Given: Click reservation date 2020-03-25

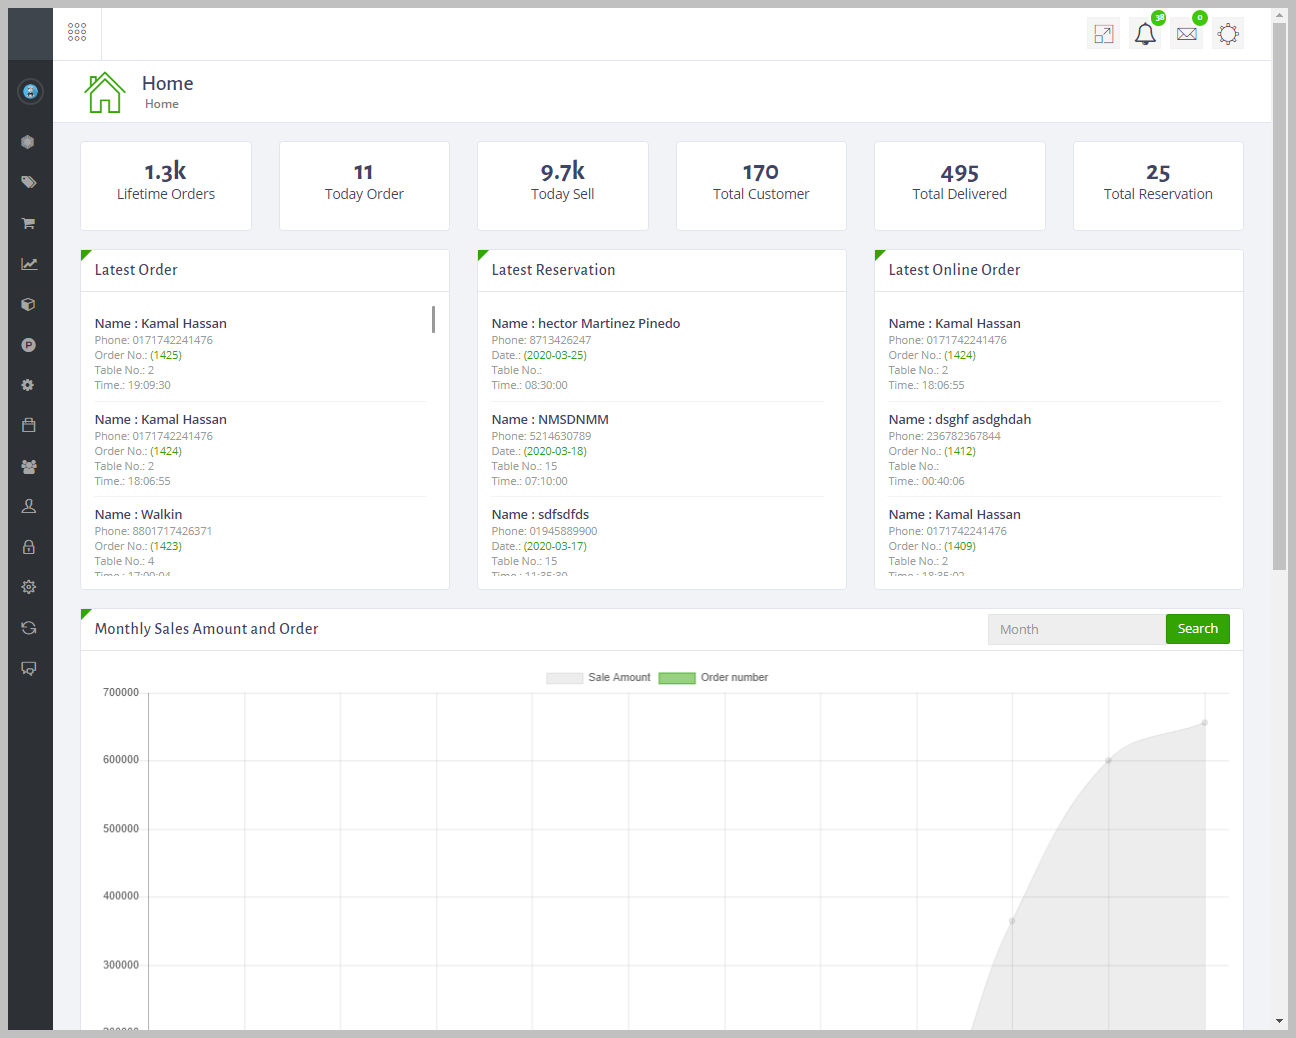Looking at the screenshot, I should pyautogui.click(x=555, y=355).
